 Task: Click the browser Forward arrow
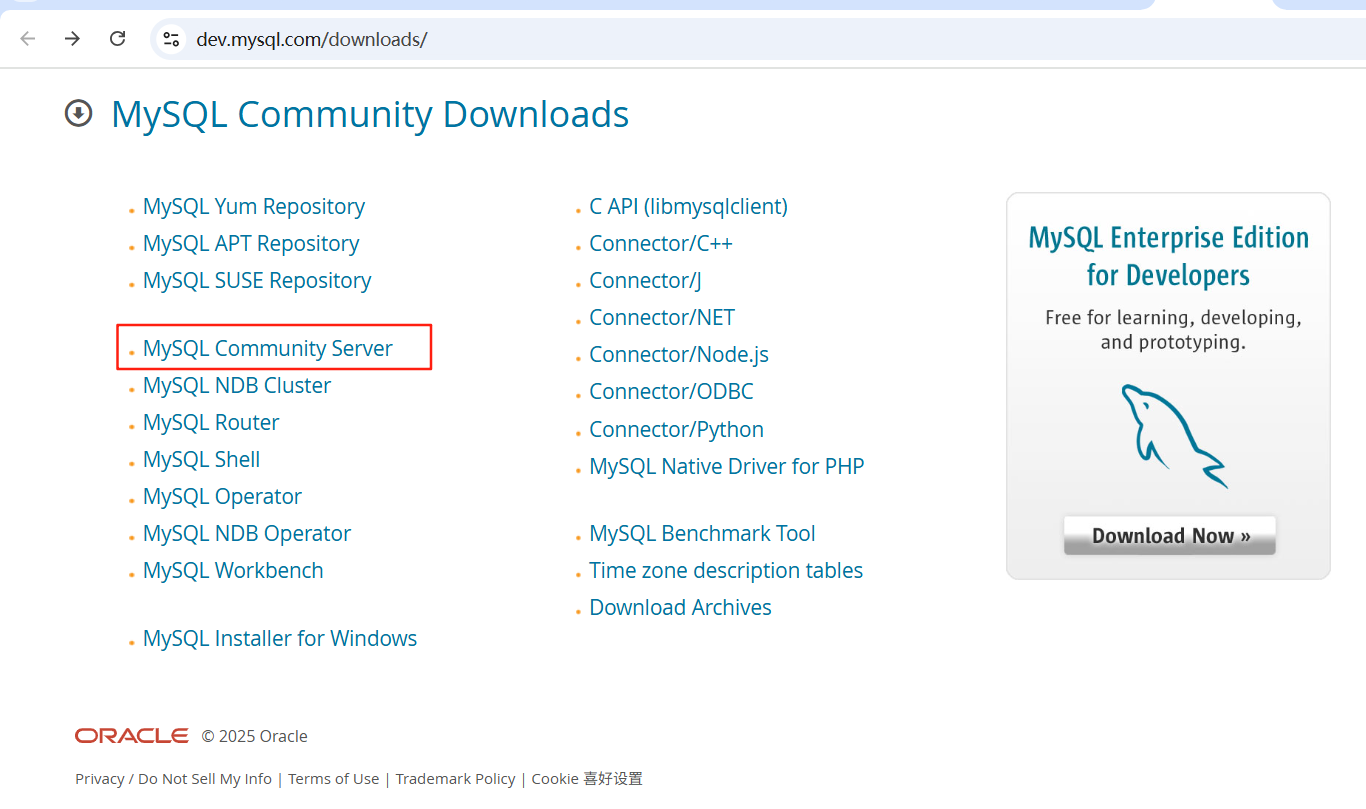coord(72,39)
